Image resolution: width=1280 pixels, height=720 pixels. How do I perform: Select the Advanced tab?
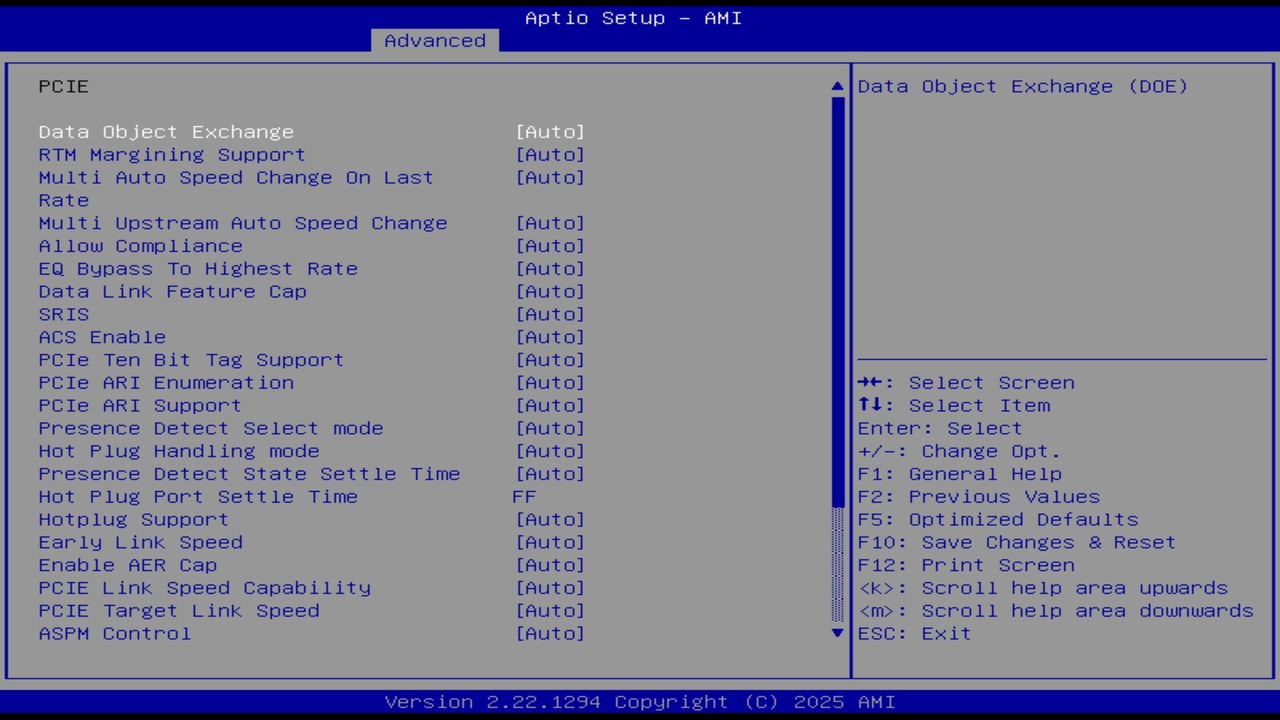pyautogui.click(x=434, y=40)
